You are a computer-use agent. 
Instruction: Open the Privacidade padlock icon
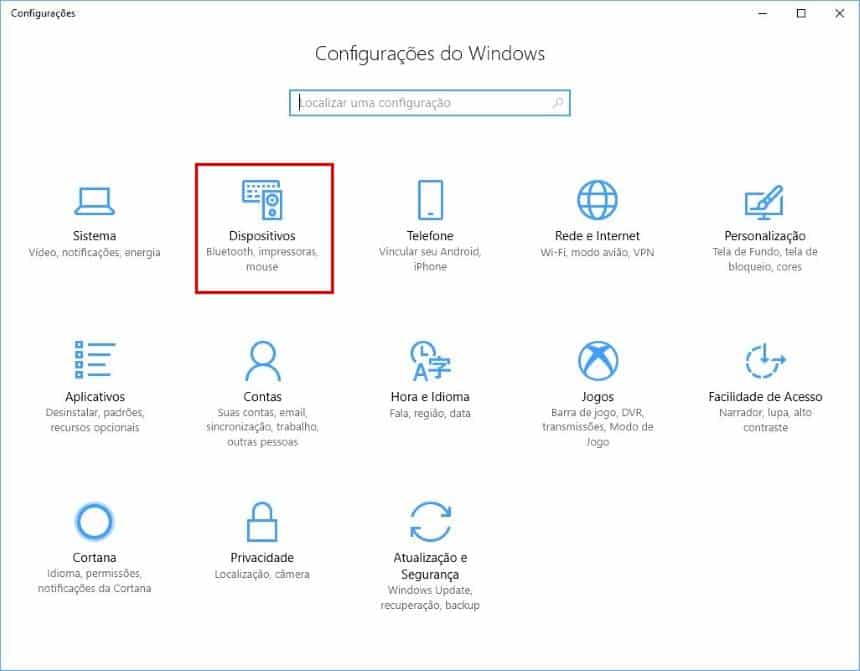pos(262,522)
